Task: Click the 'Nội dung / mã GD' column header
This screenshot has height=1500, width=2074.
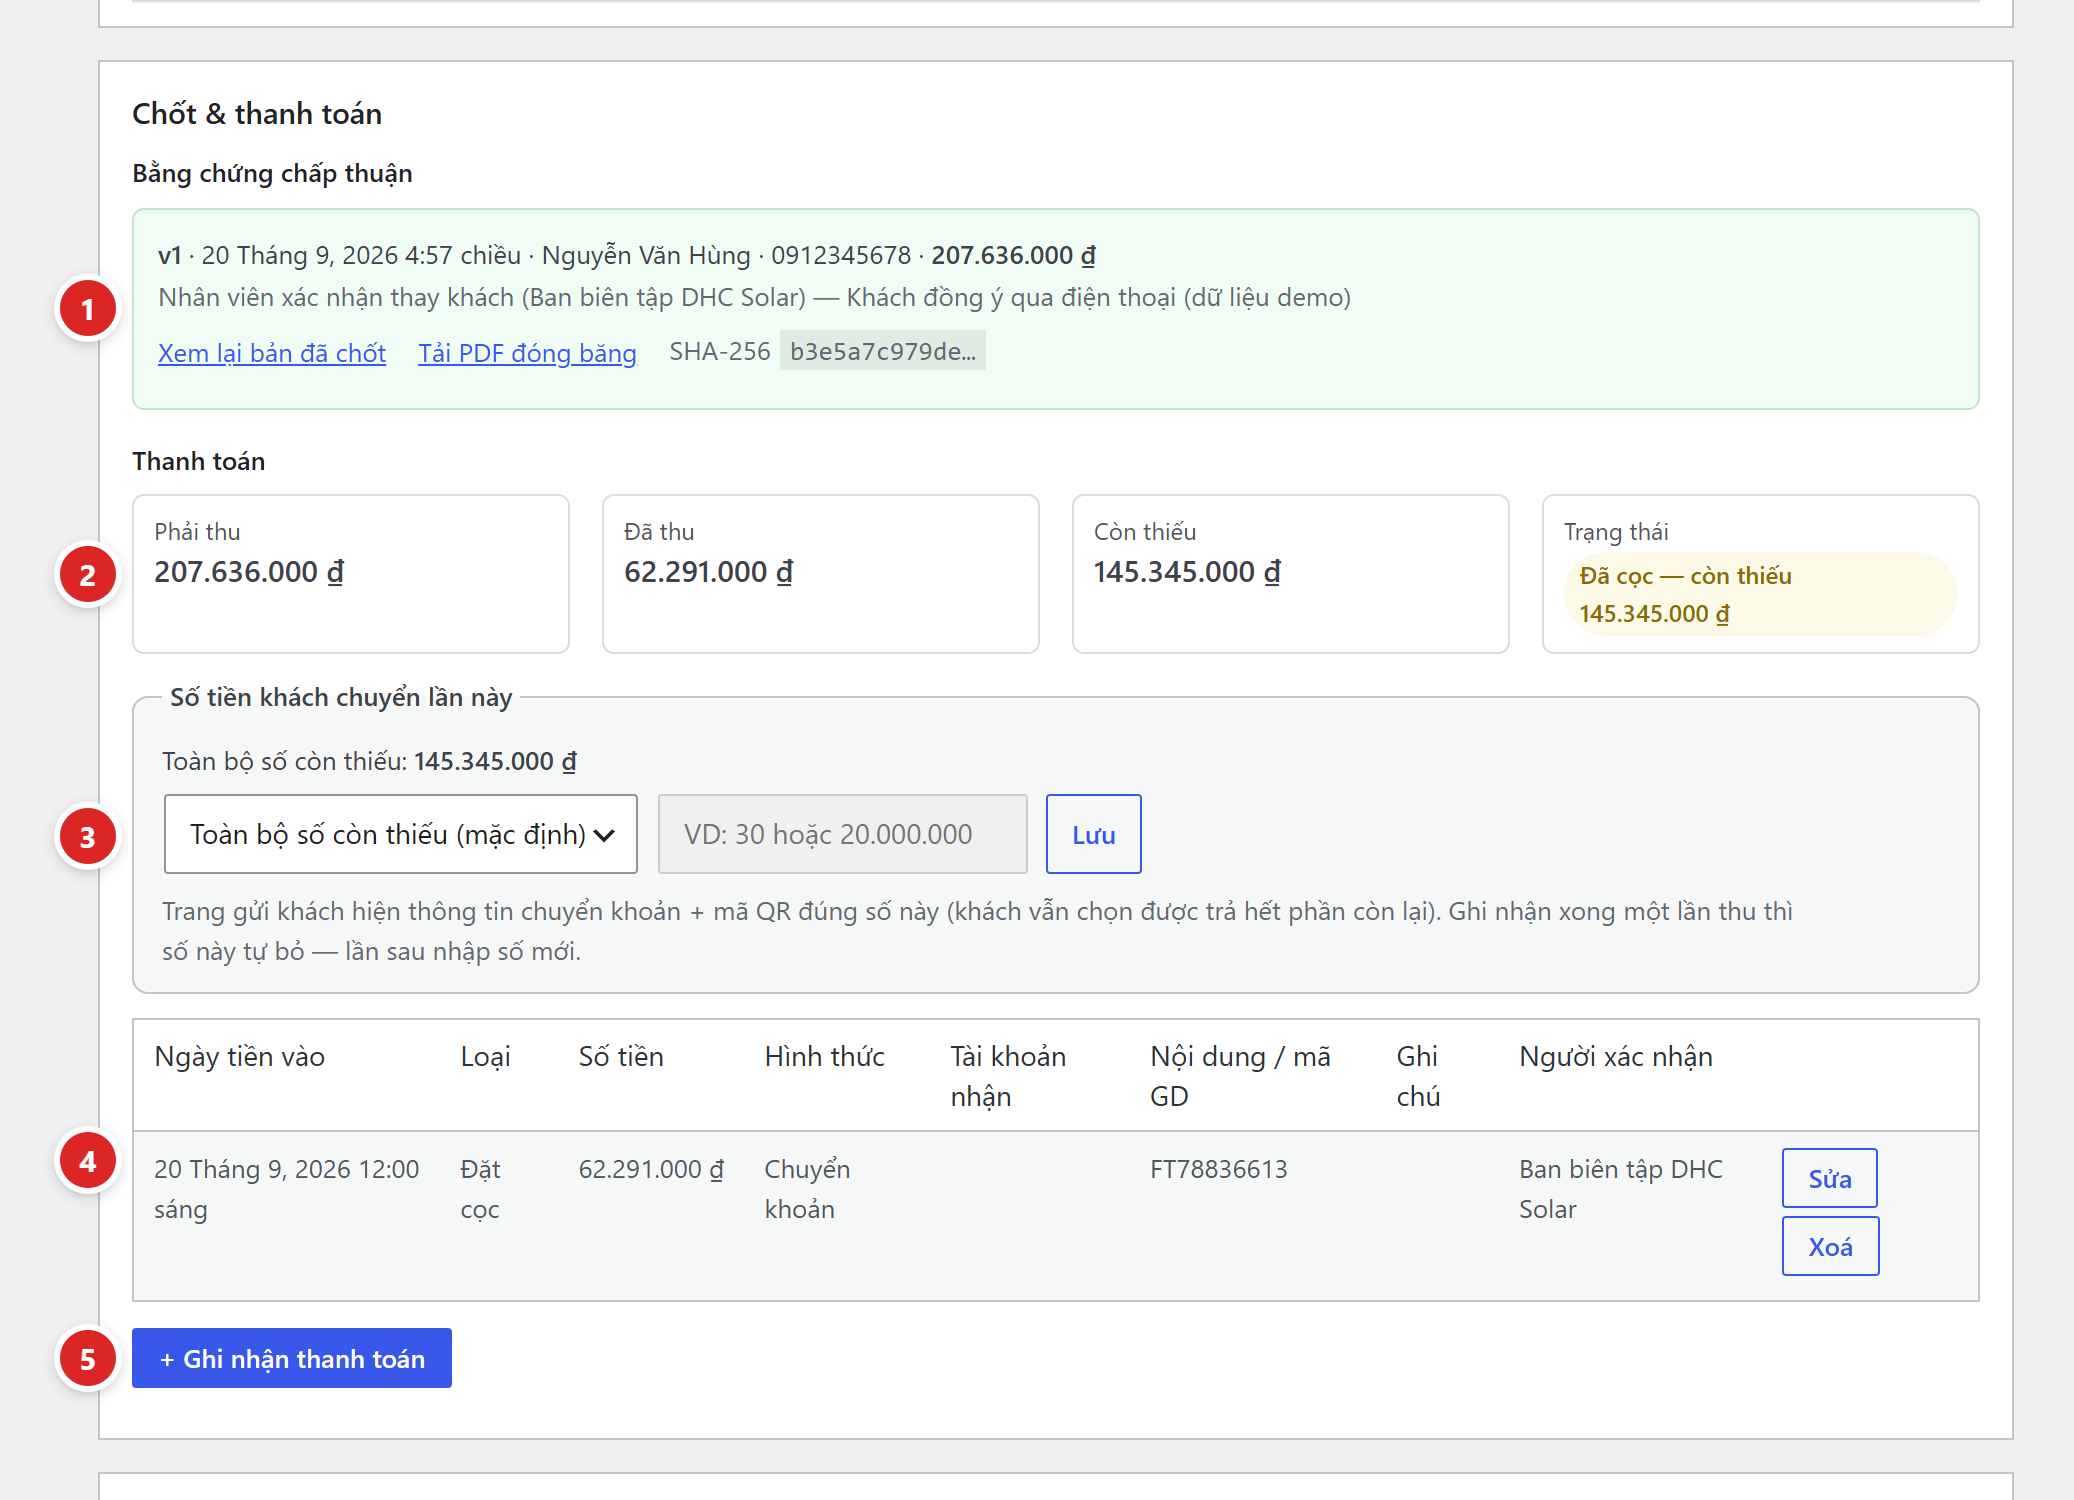Action: tap(1241, 1076)
